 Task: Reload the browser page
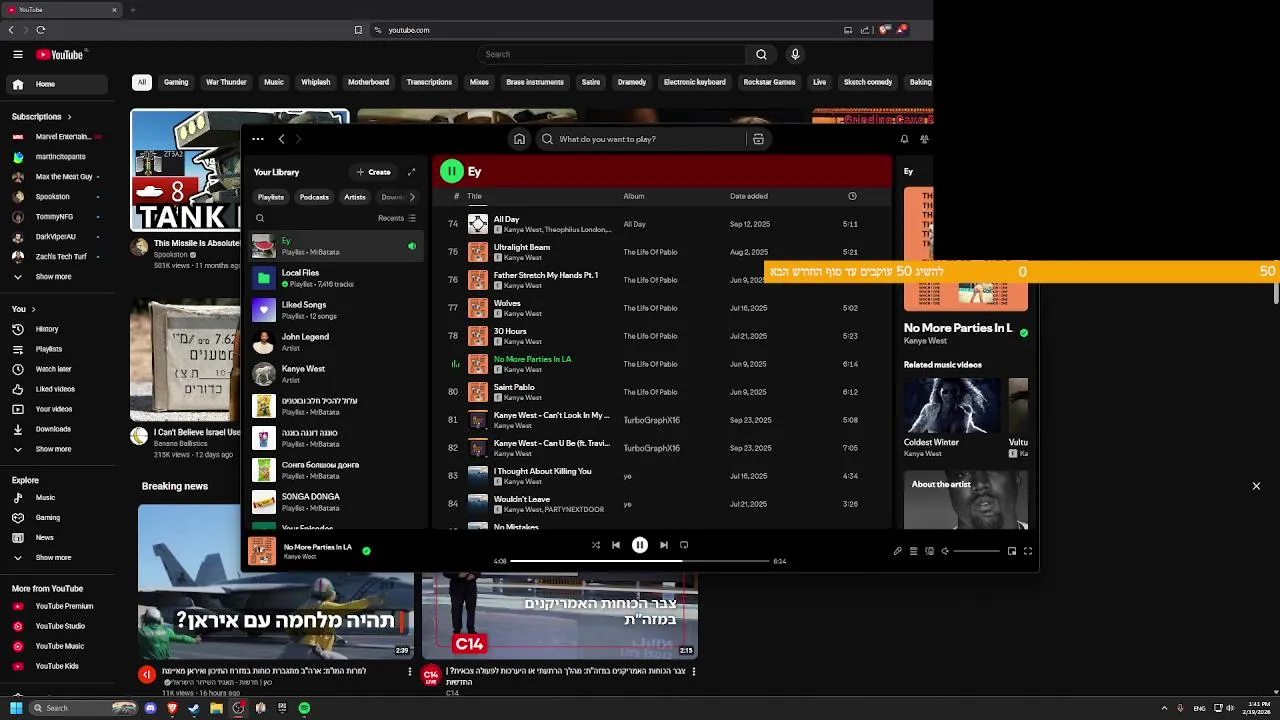click(x=41, y=30)
